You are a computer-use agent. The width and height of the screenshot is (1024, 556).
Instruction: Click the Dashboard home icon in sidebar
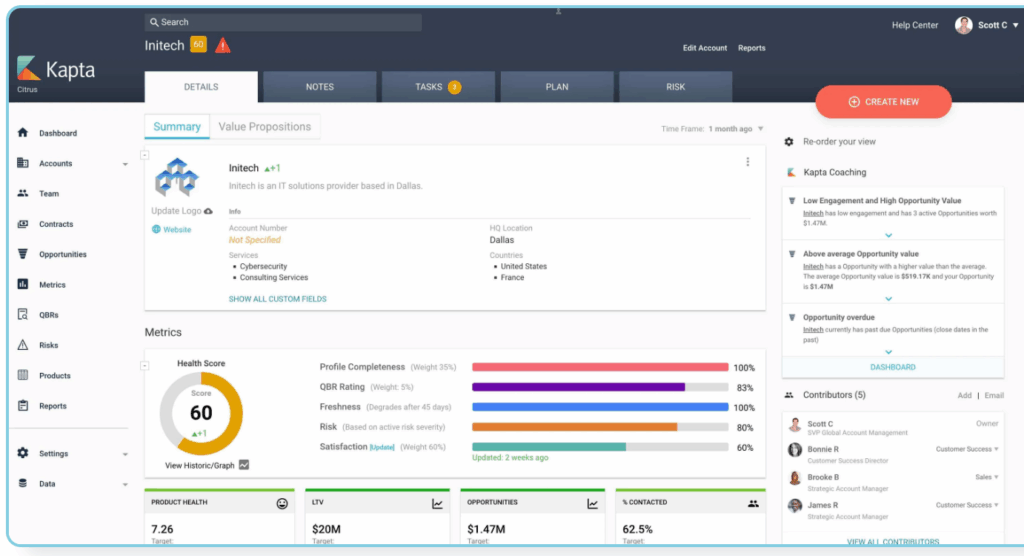(x=23, y=133)
